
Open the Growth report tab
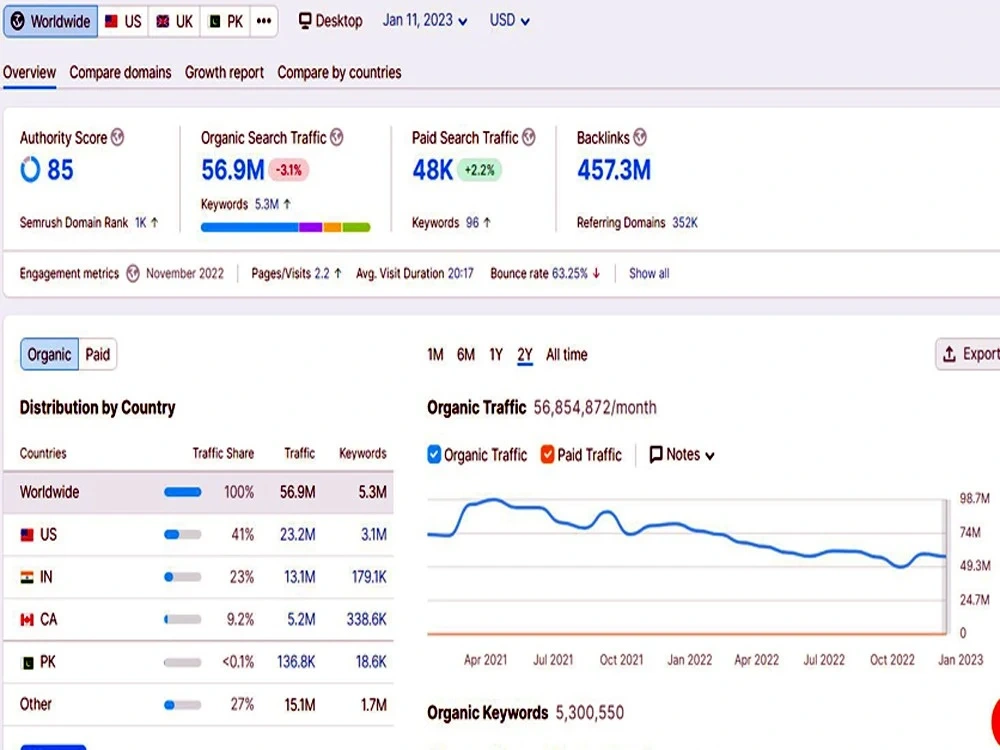(x=224, y=73)
